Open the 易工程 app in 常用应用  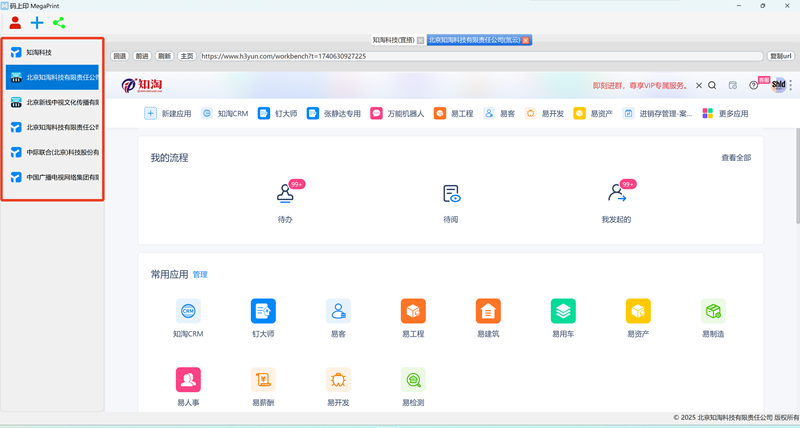pyautogui.click(x=413, y=311)
